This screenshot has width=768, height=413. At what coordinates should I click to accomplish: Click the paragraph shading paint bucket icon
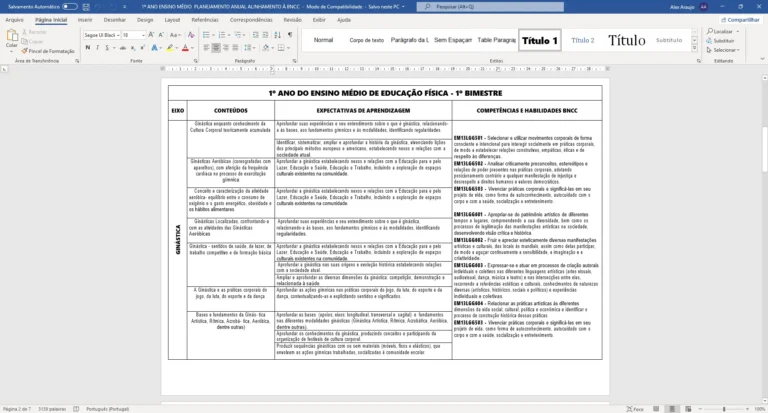(x=265, y=48)
